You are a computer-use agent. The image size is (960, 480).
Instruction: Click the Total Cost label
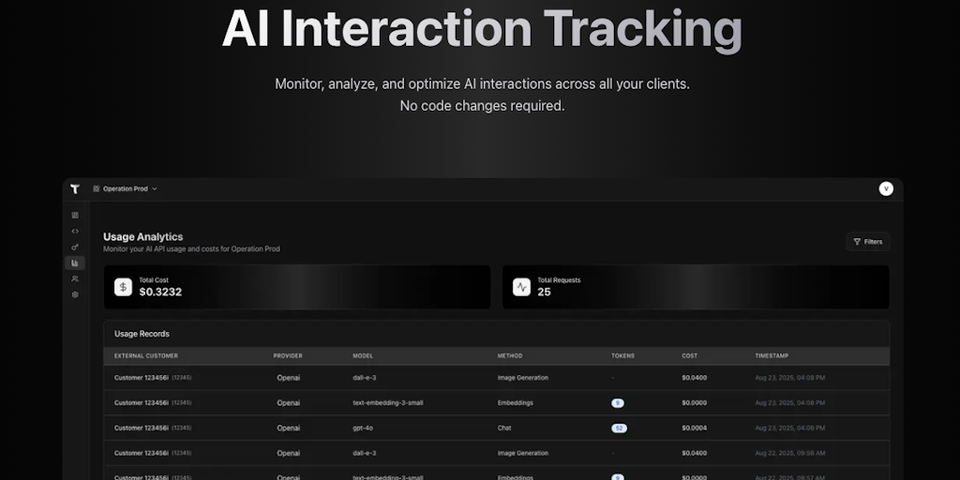point(154,280)
